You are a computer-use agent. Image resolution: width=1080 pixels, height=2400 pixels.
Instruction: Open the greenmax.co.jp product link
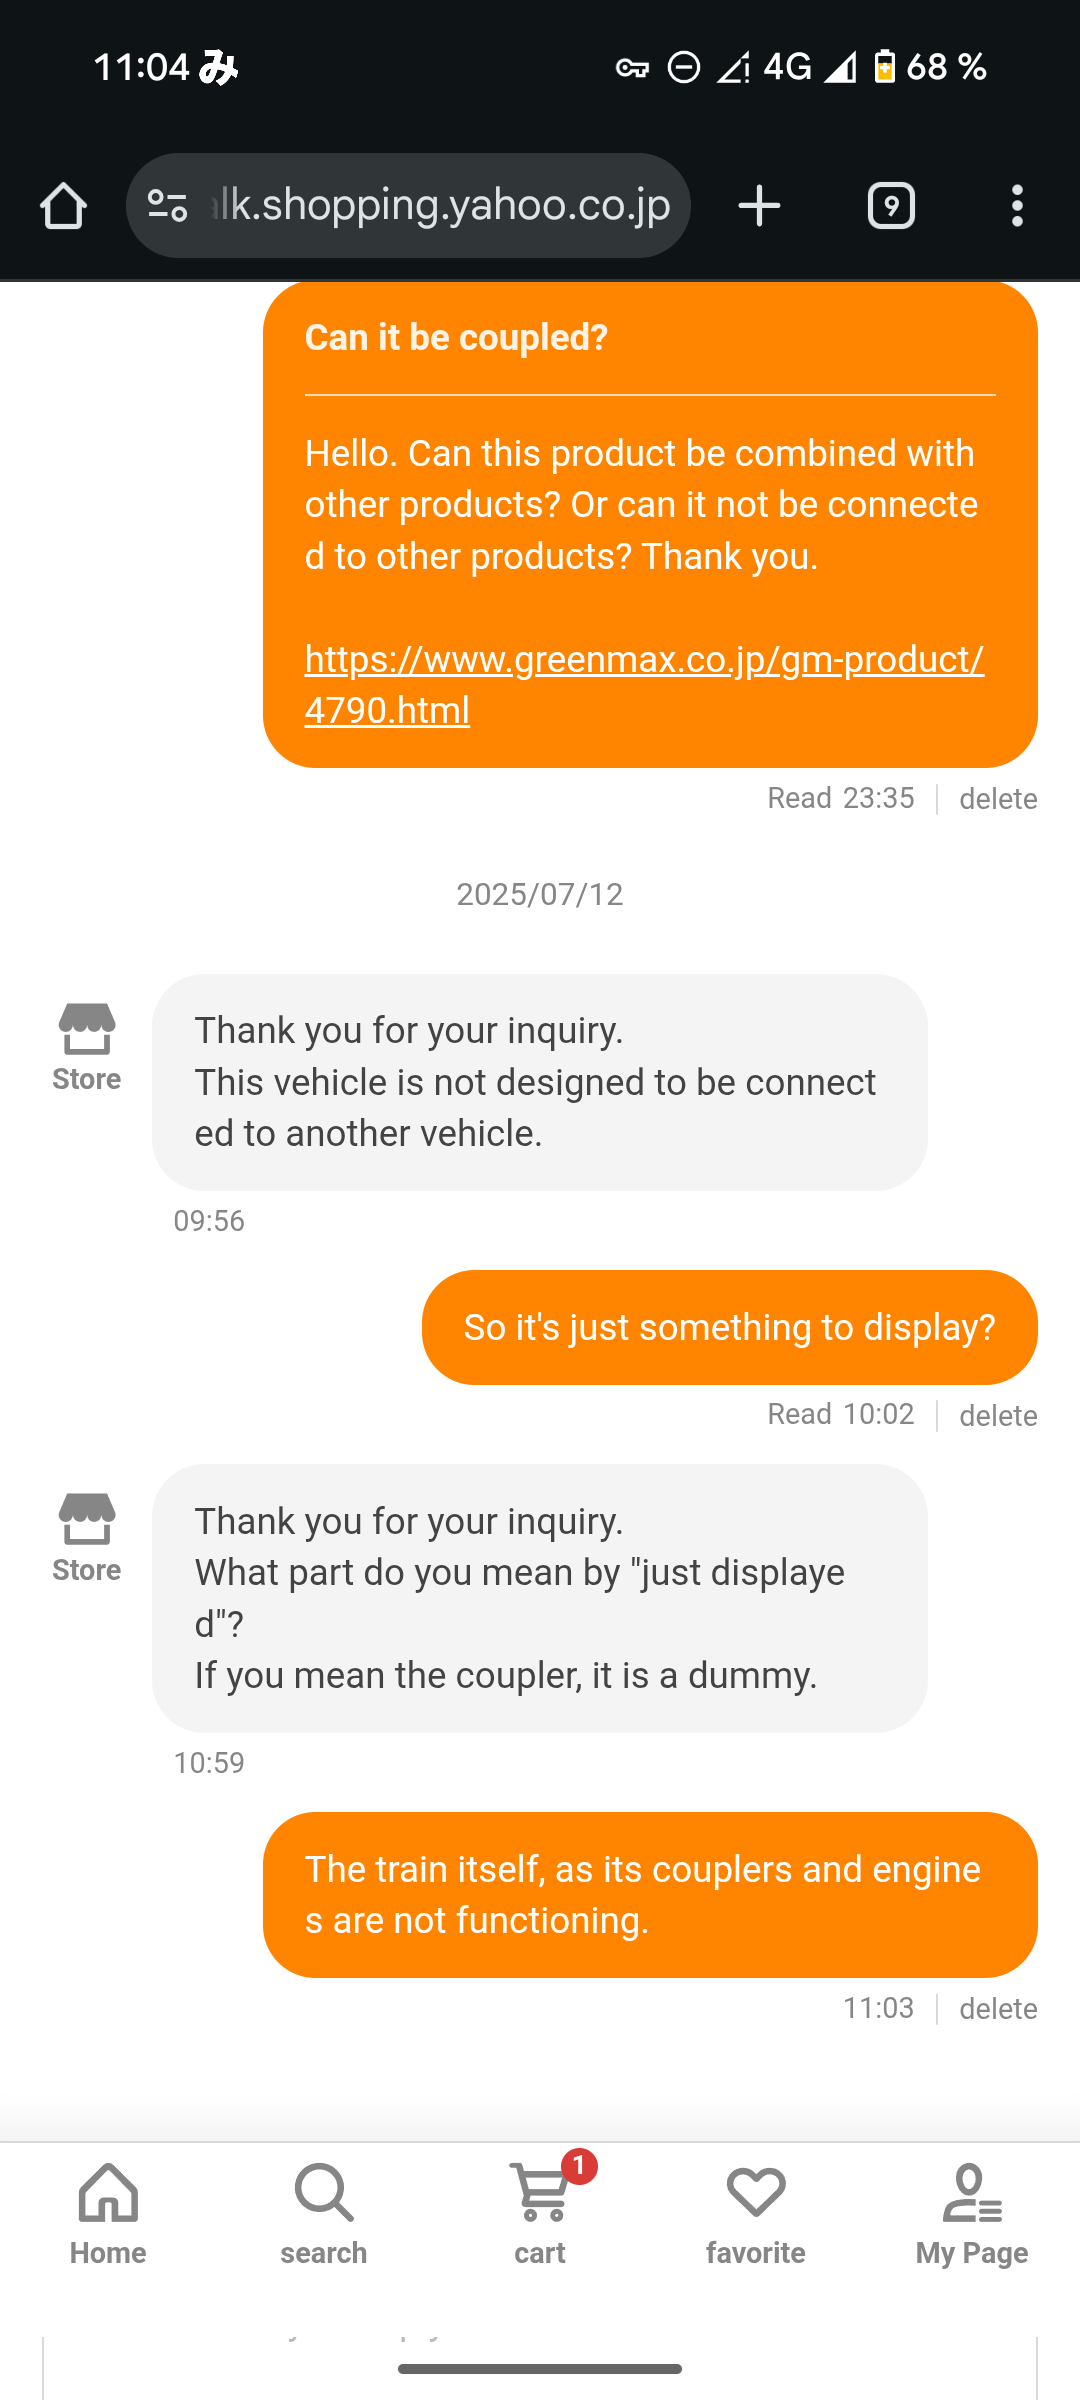pos(644,684)
